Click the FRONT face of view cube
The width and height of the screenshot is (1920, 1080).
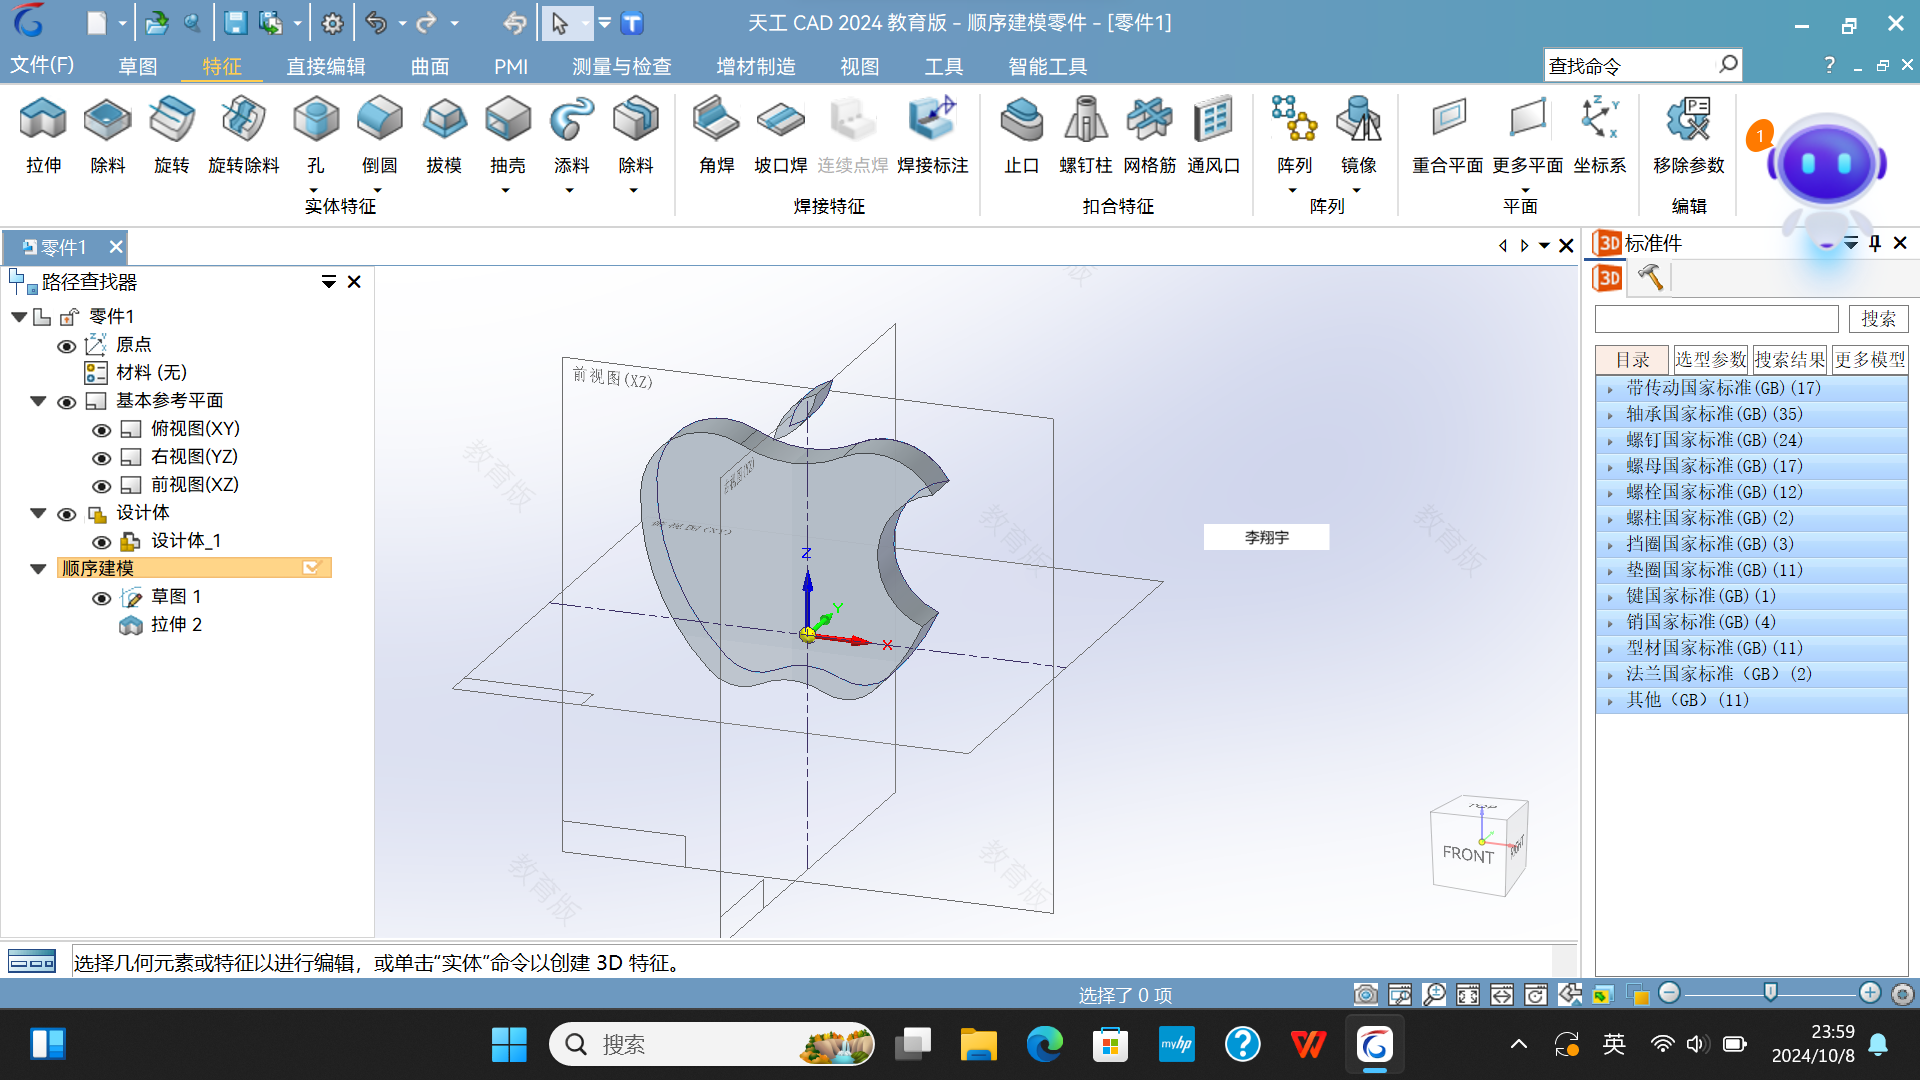[x=1467, y=853]
